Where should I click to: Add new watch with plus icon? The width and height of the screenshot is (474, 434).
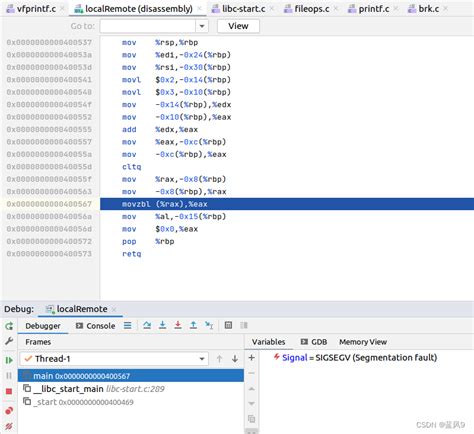pos(252,358)
